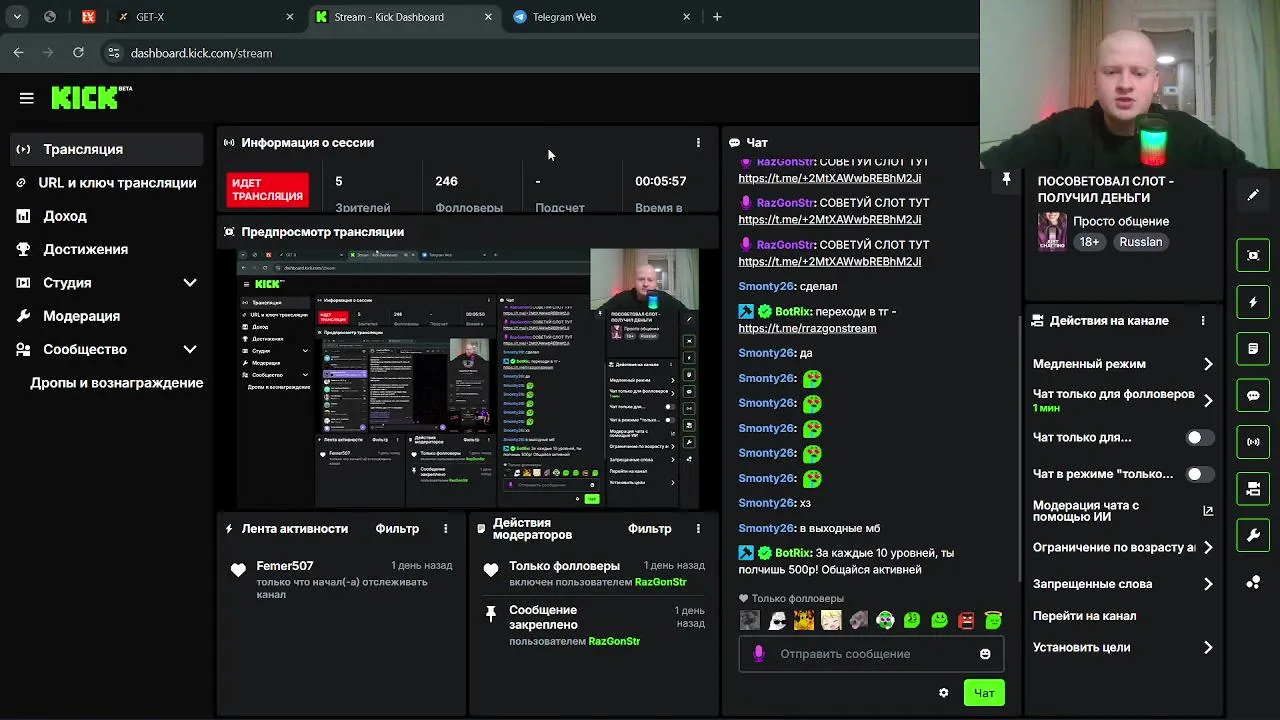Open a new browser tab
Viewport: 1280px width, 720px height.
click(717, 17)
